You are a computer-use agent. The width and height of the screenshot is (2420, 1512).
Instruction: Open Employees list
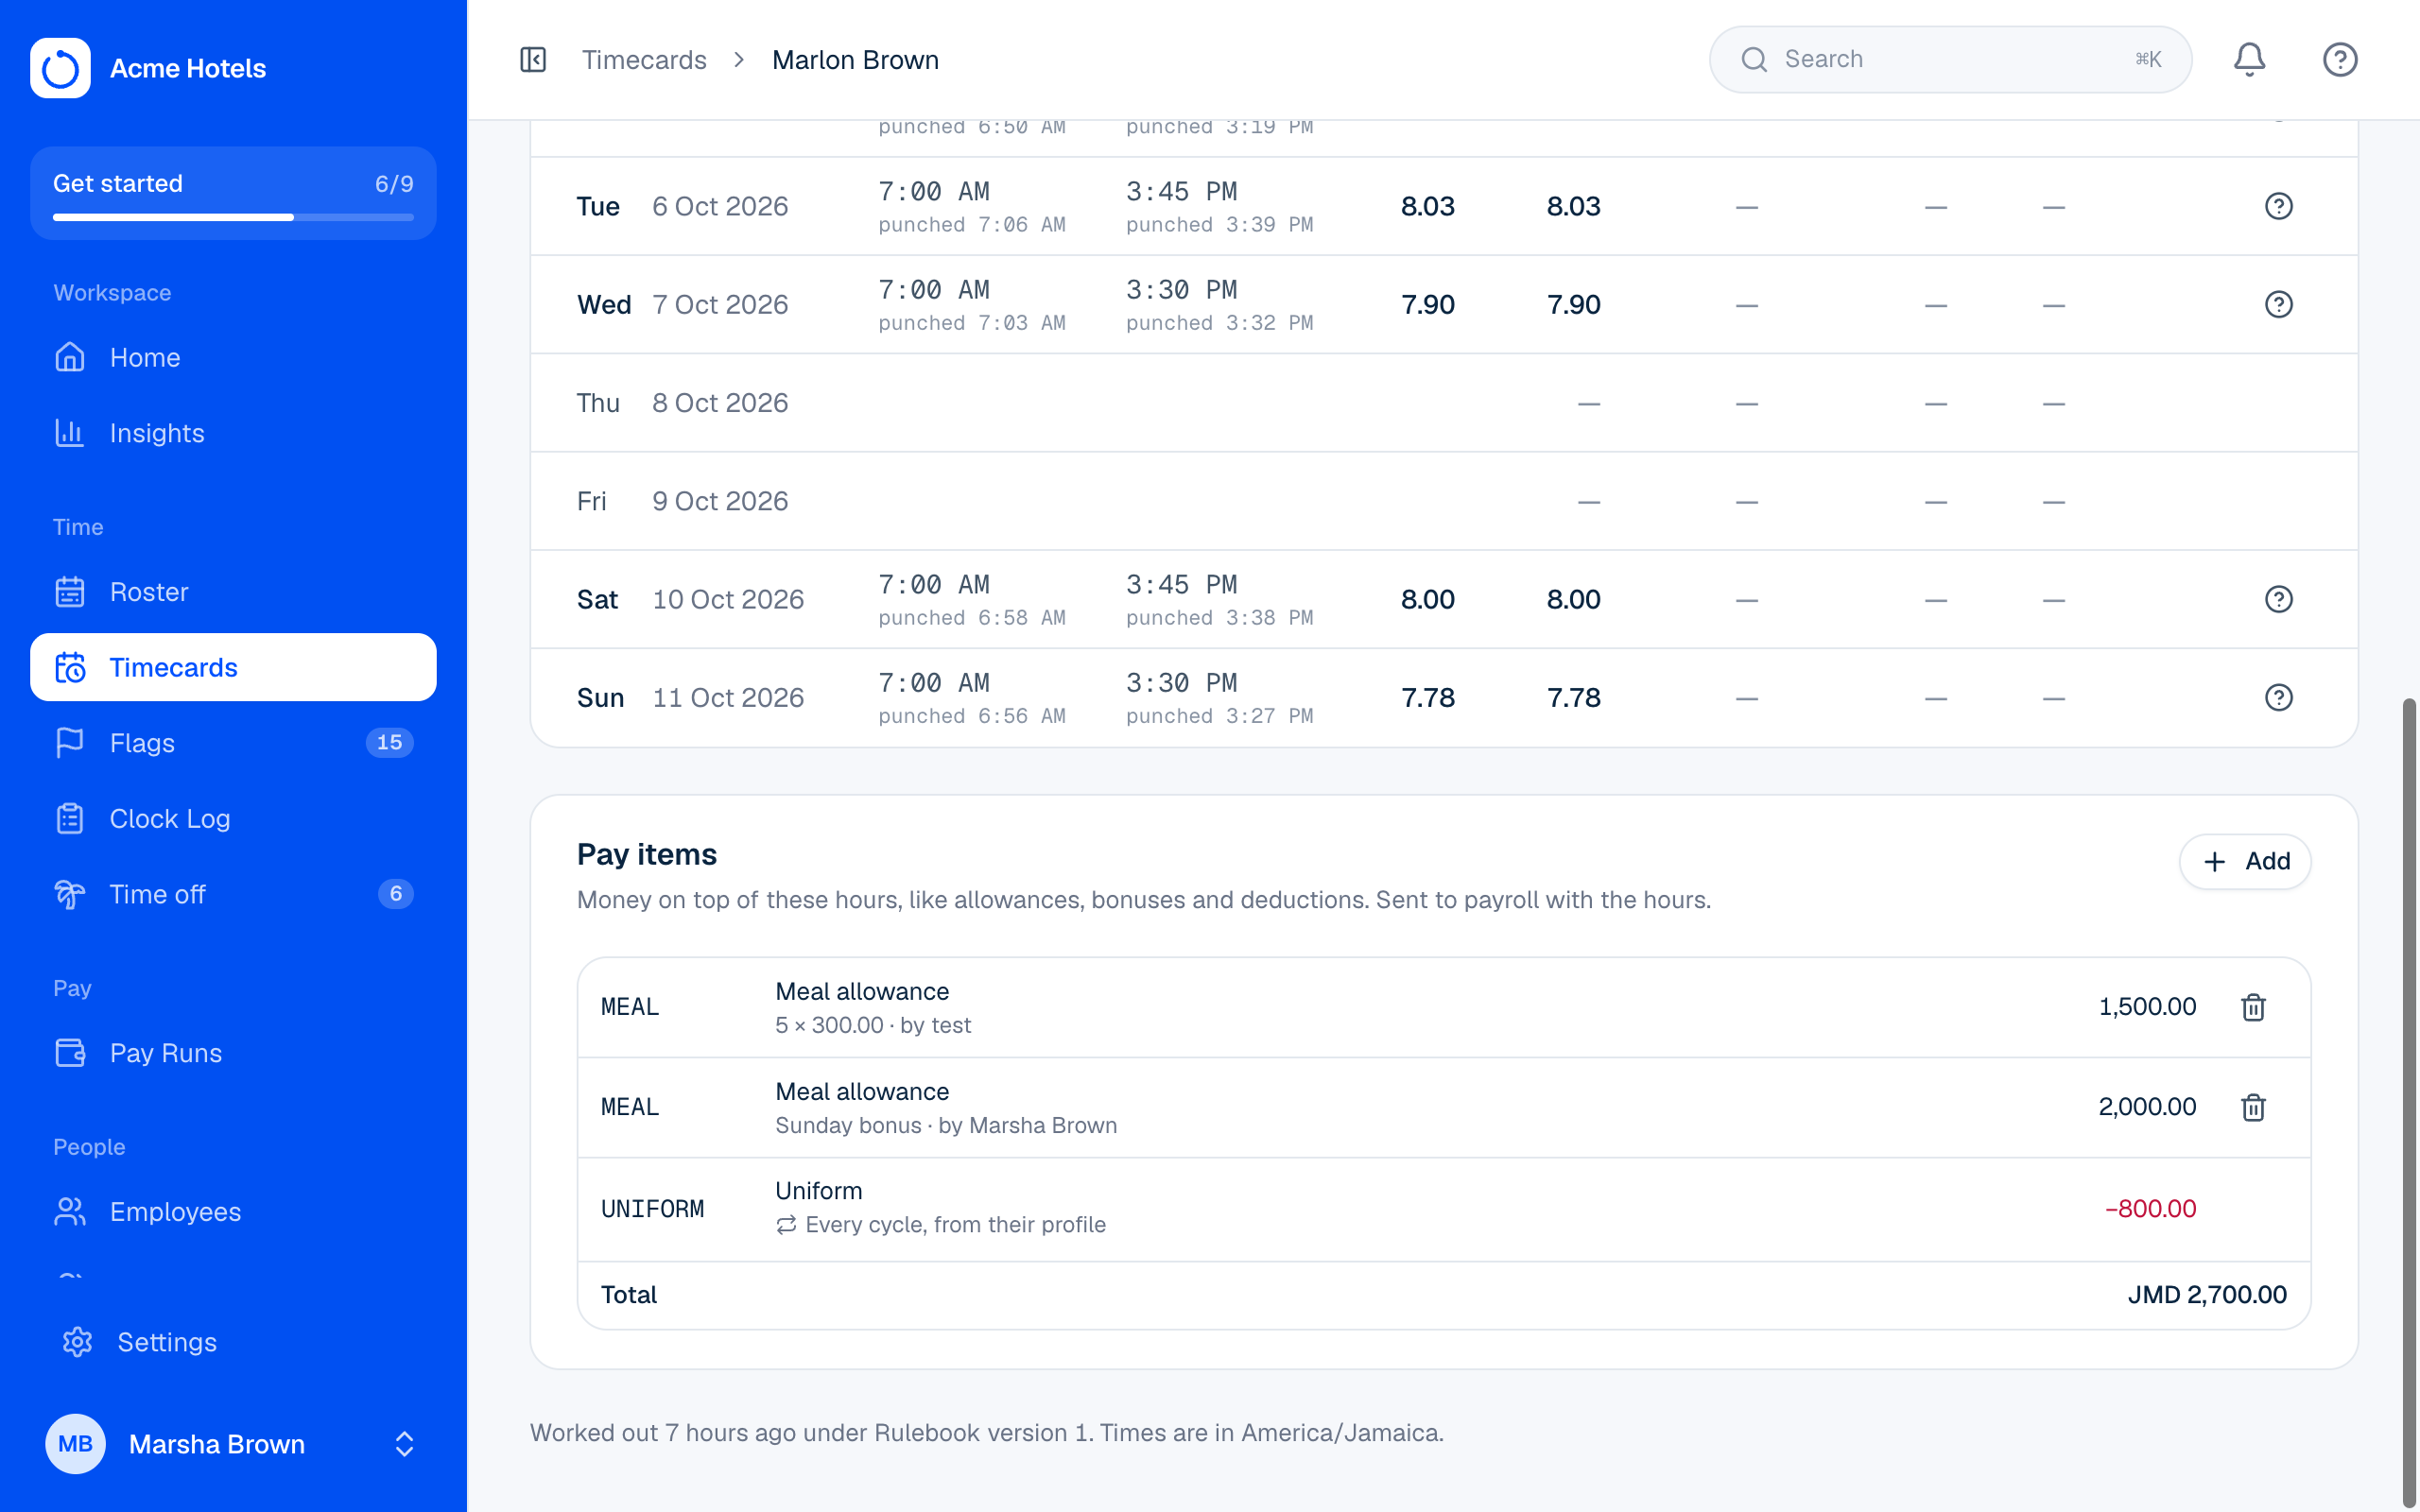point(233,1211)
